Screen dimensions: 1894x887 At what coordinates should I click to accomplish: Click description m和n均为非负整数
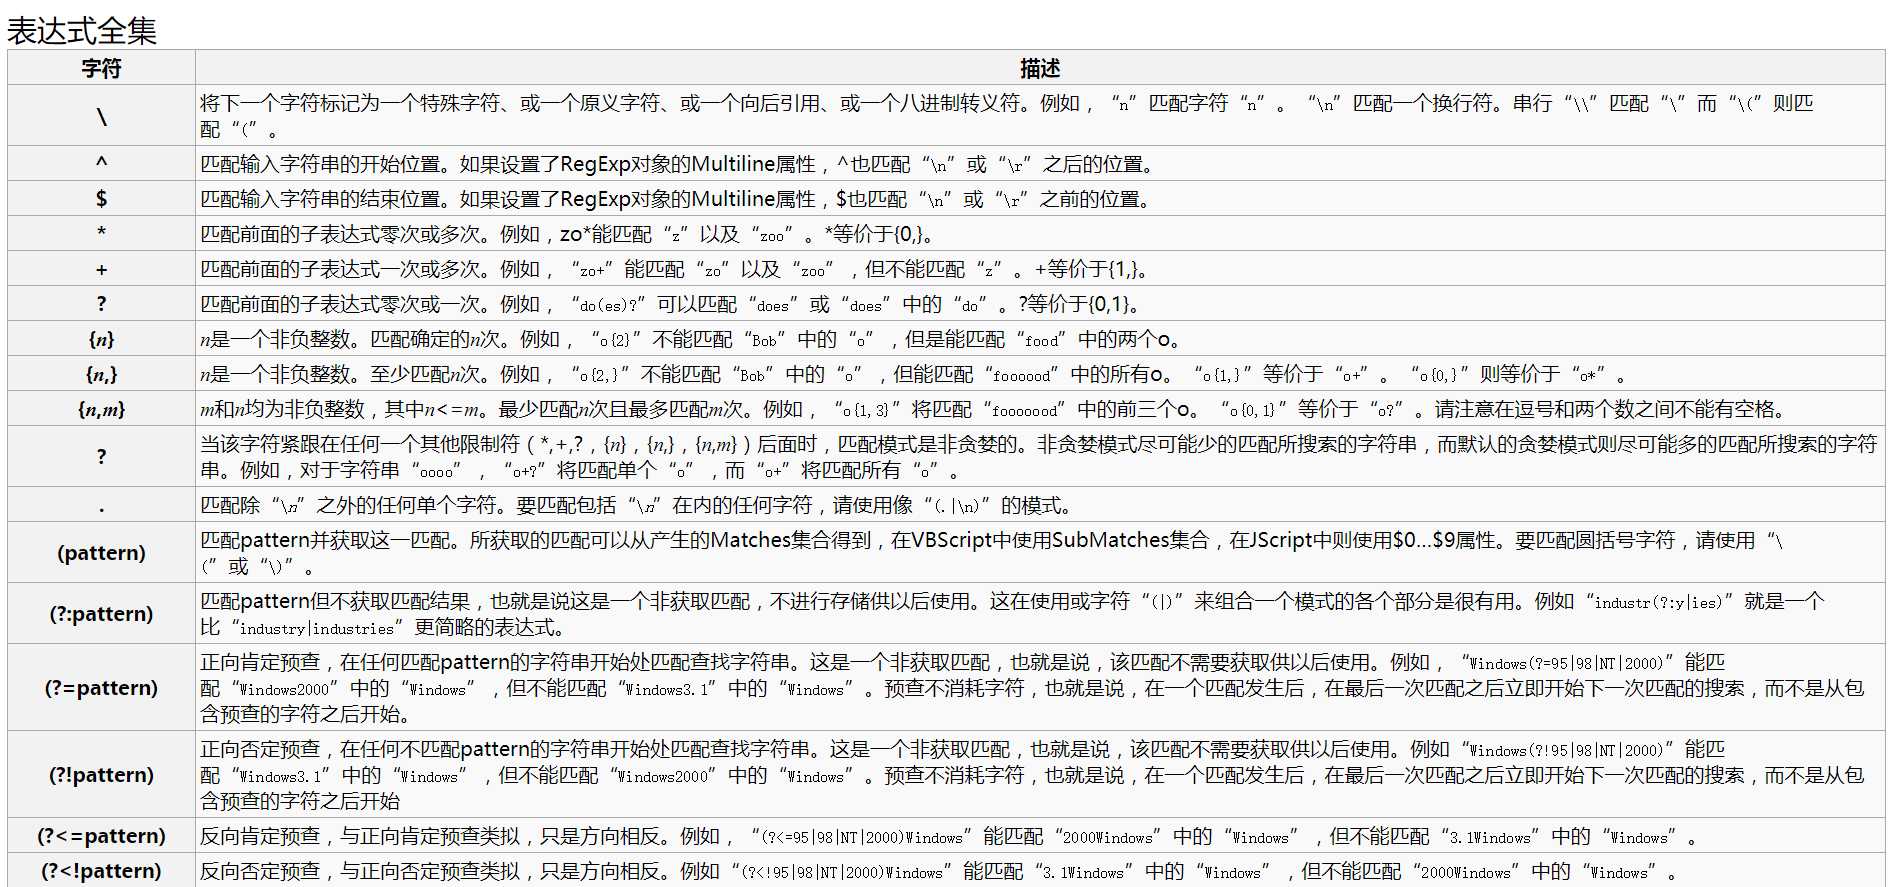pyautogui.click(x=1040, y=409)
